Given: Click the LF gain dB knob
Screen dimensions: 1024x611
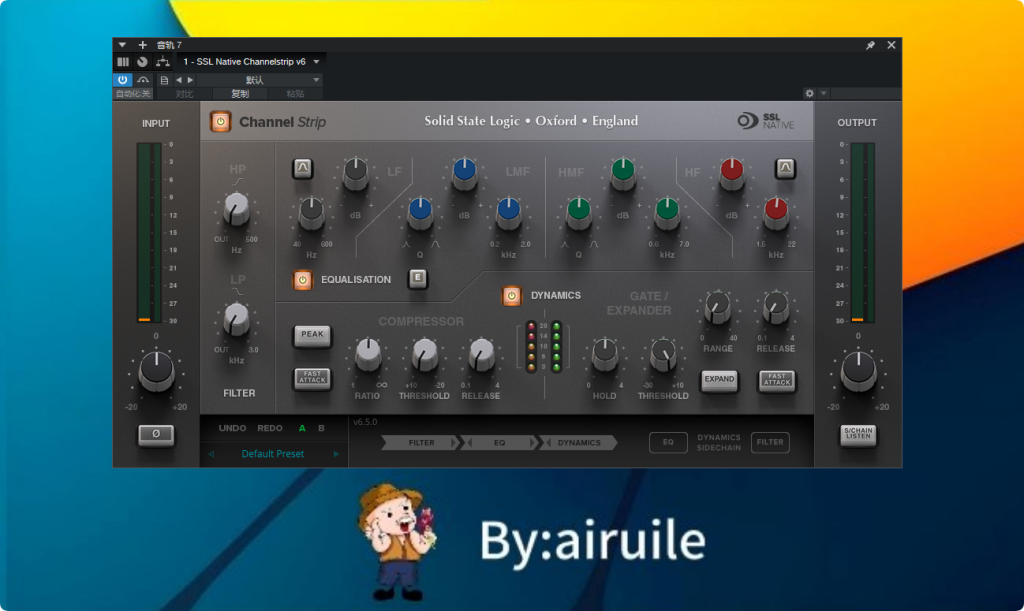Looking at the screenshot, I should point(355,173).
